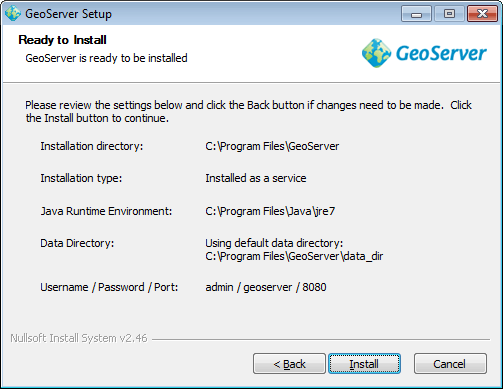Click the 'Please review the settings' instruction text
This screenshot has height=389, width=503.
[248, 111]
